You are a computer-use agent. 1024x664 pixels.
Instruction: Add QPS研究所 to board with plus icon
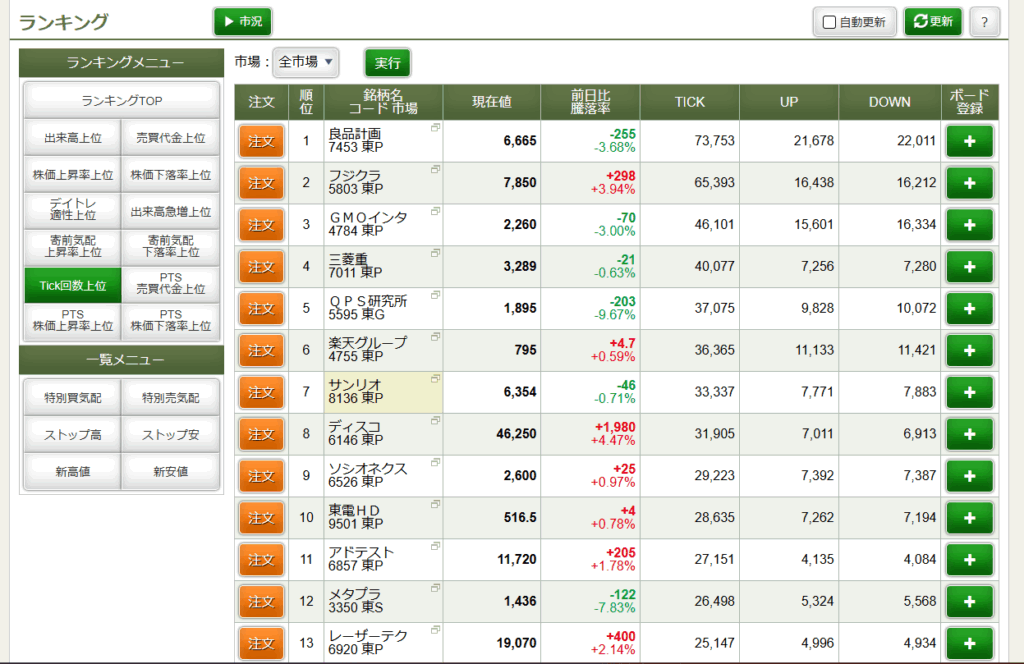[969, 308]
